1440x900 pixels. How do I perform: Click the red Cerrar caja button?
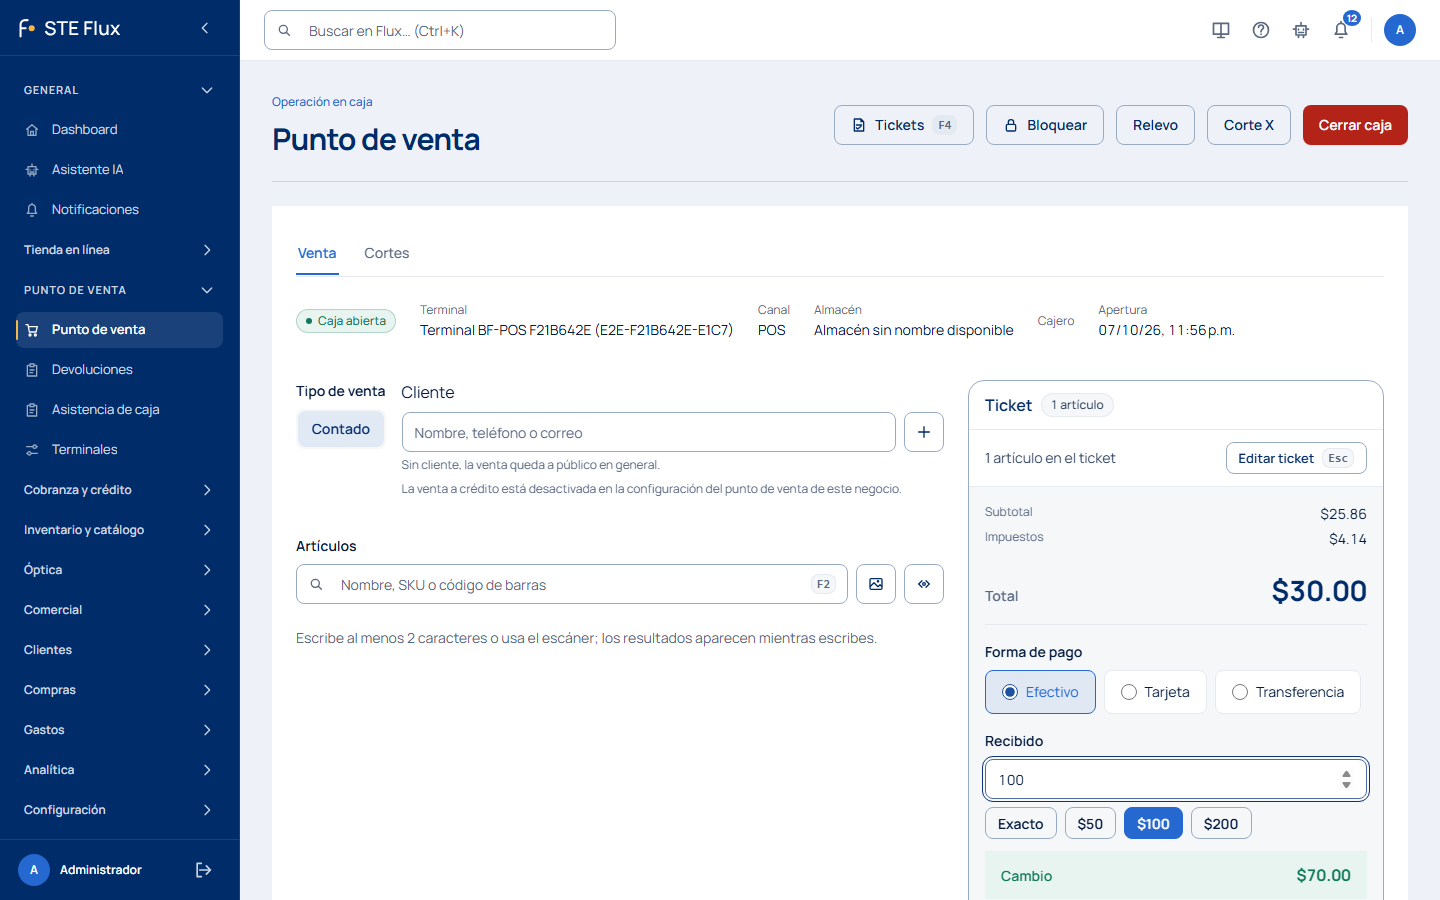[1355, 125]
